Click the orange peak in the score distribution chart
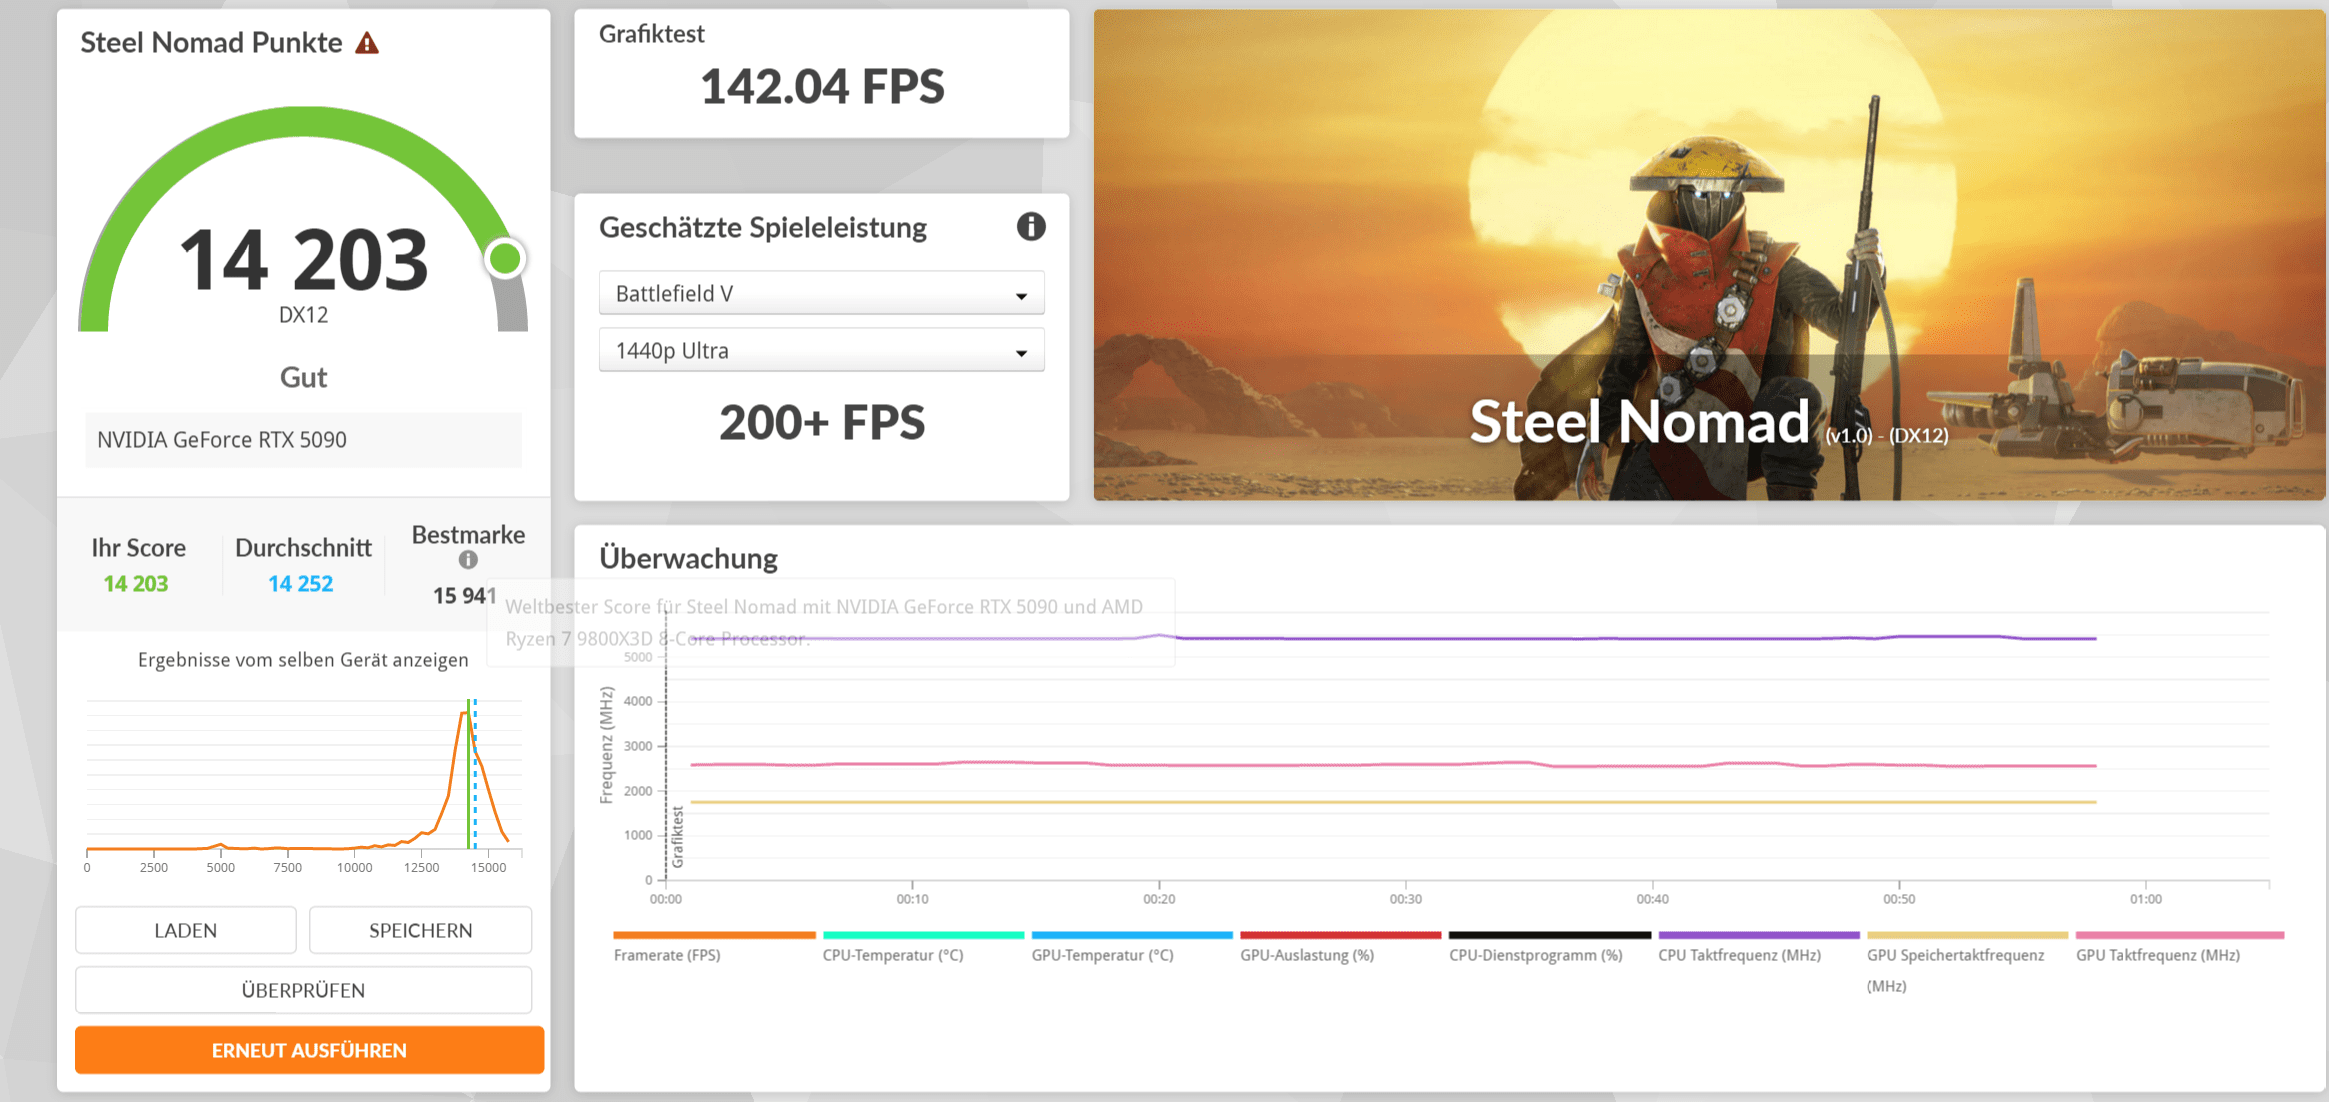This screenshot has height=1102, width=2329. [465, 714]
